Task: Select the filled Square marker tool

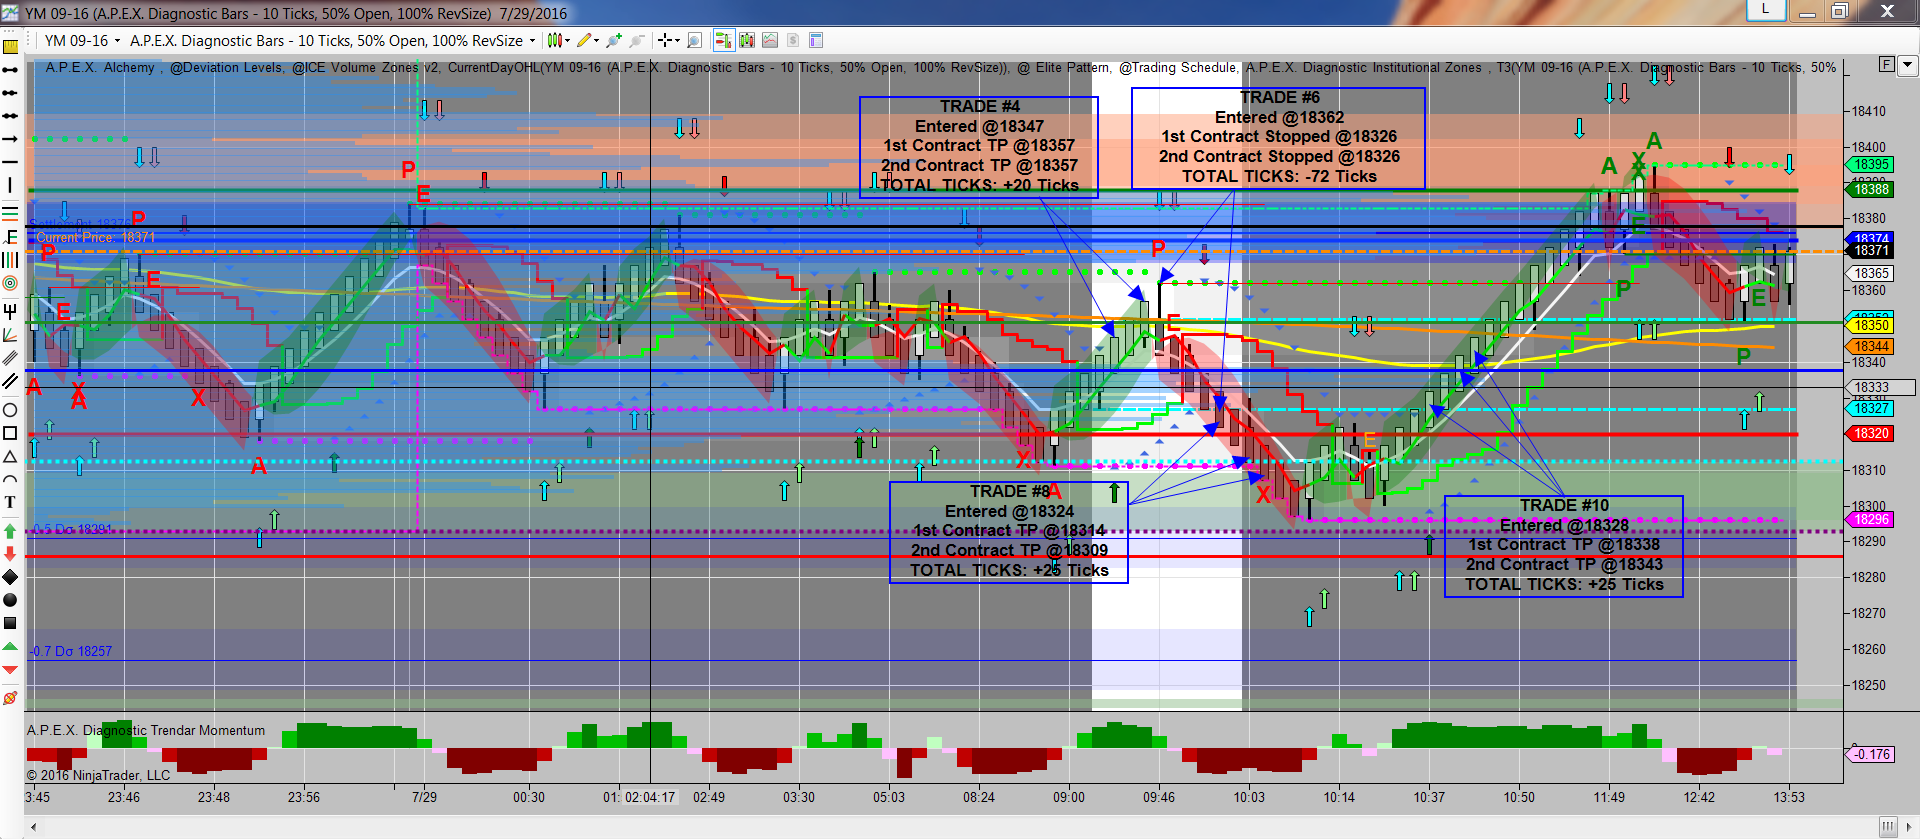Action: [10, 623]
